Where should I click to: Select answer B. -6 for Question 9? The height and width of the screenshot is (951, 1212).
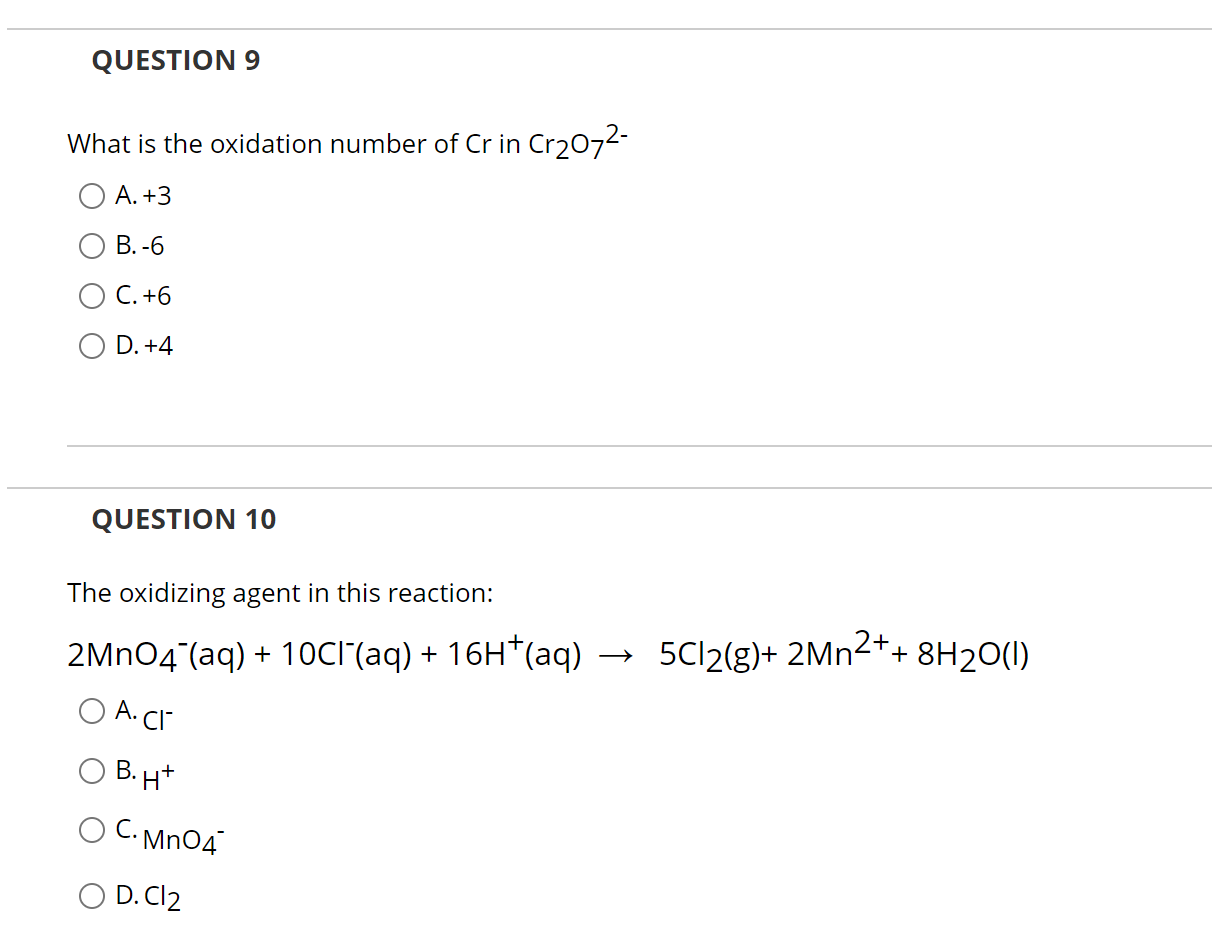(x=91, y=246)
